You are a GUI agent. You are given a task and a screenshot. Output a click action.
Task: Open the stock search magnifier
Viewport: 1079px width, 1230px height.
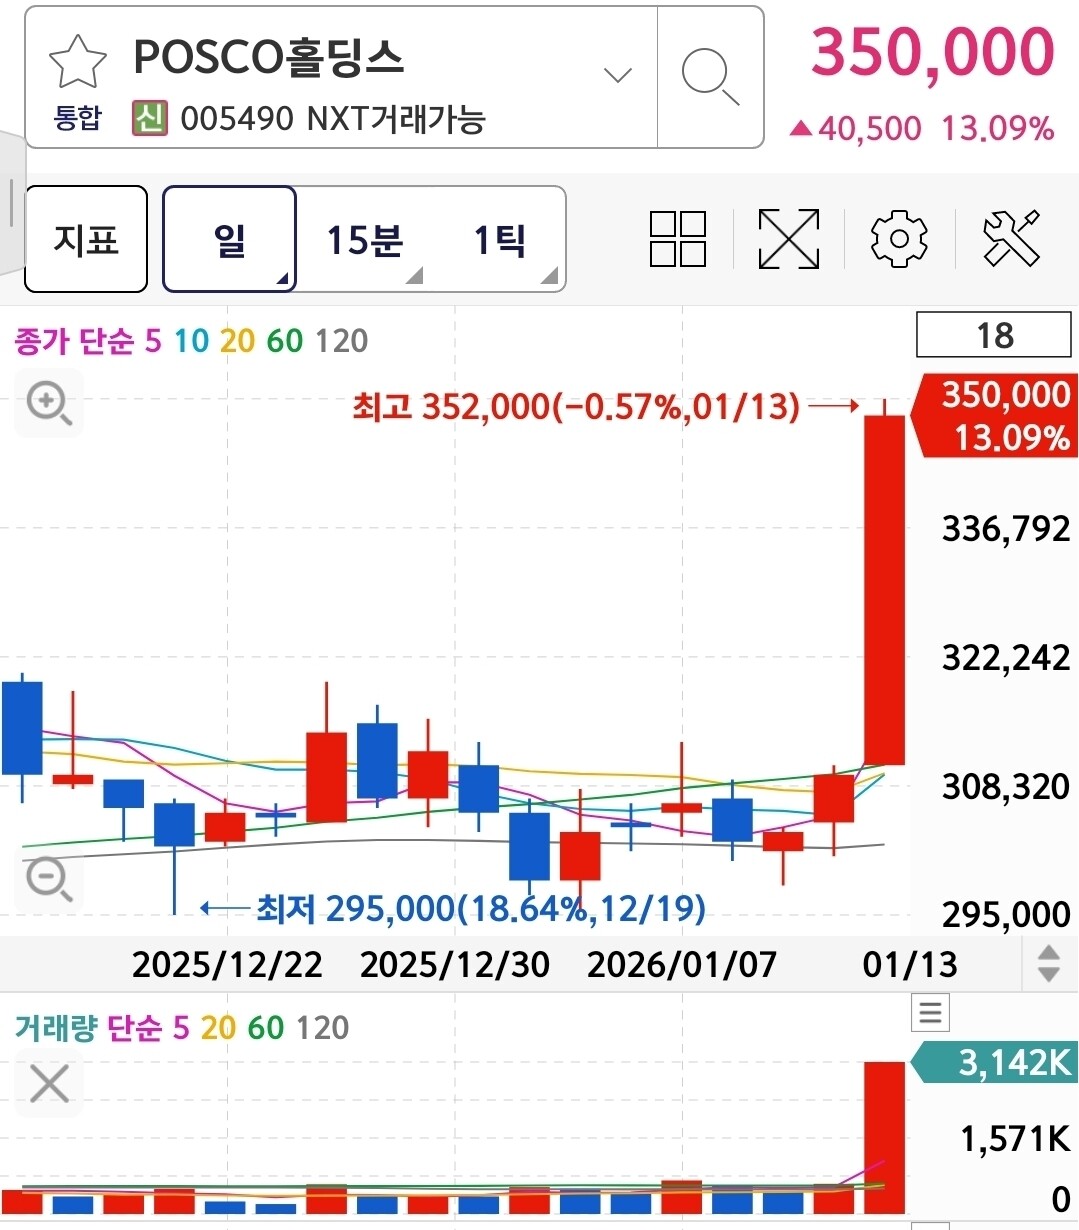click(x=710, y=76)
